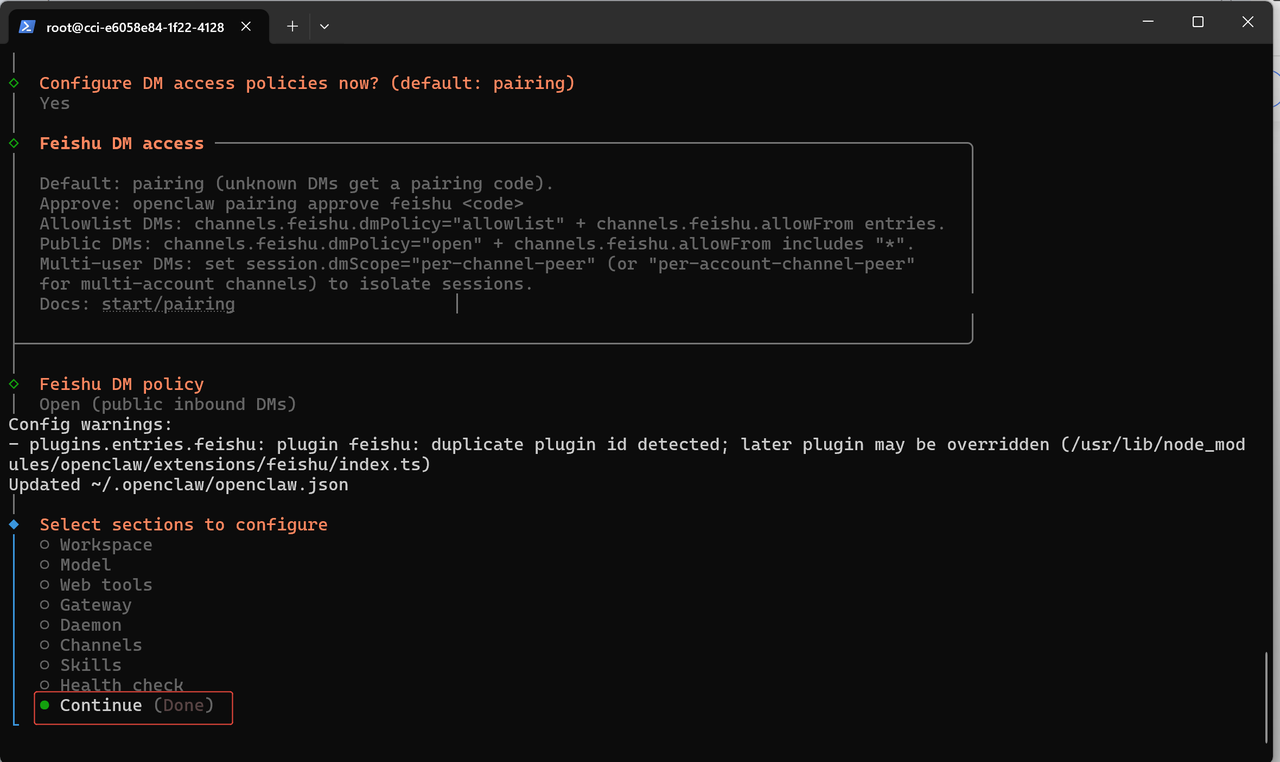
Task: Click the PowerShell icon in the terminal tab
Action: [28, 27]
